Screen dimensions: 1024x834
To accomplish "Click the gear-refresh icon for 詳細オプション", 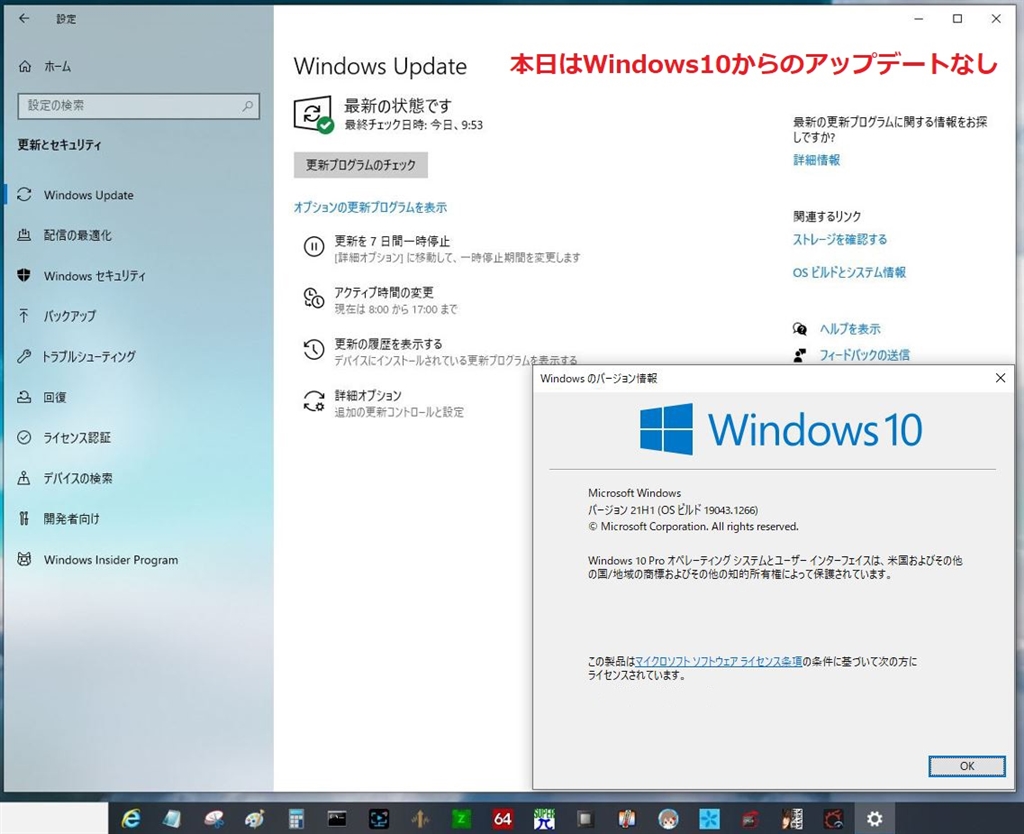I will [x=314, y=401].
